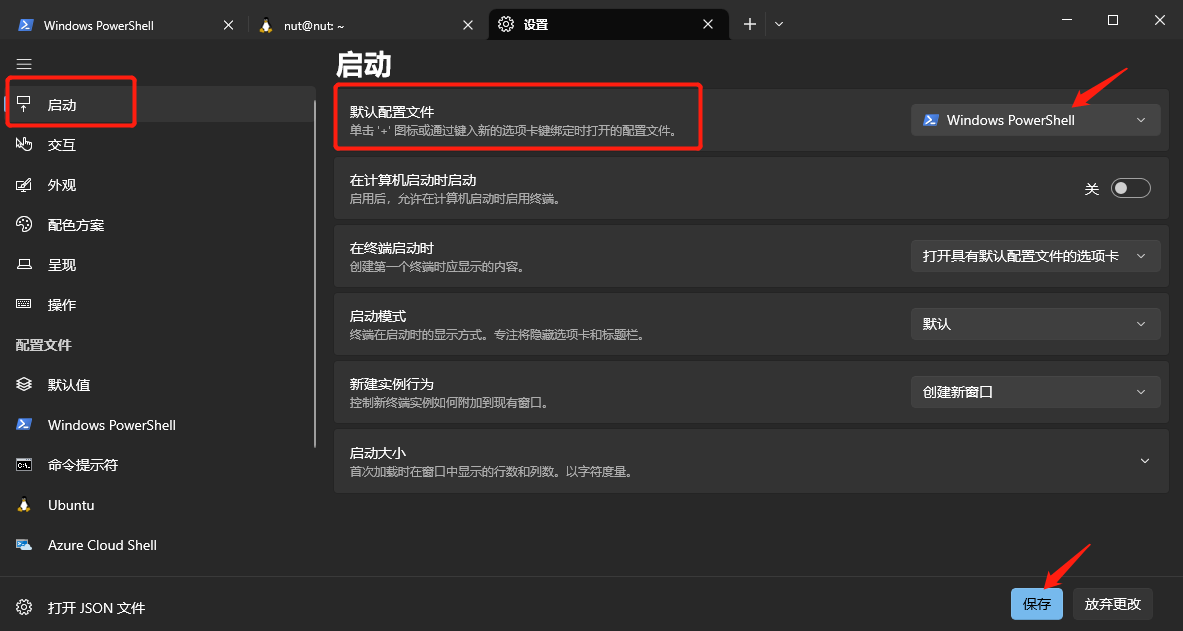Click 打开 JSON 文件 link
Screen dimensions: 1183x631
click(x=97, y=608)
